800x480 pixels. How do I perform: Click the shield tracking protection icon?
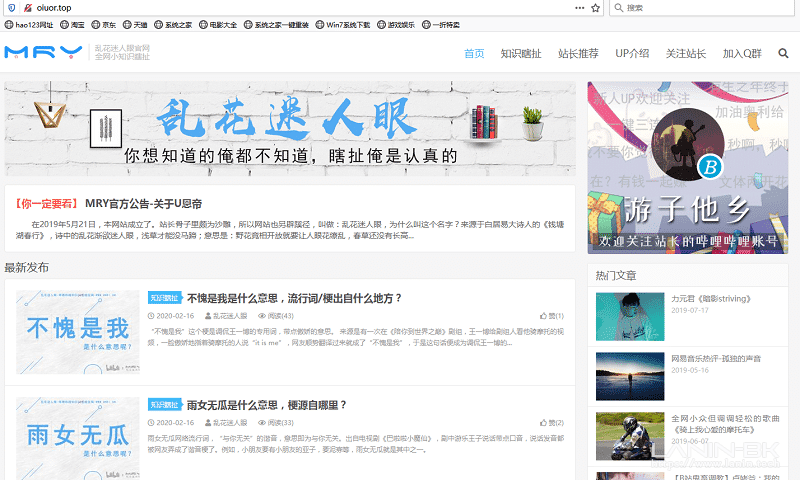point(12,8)
